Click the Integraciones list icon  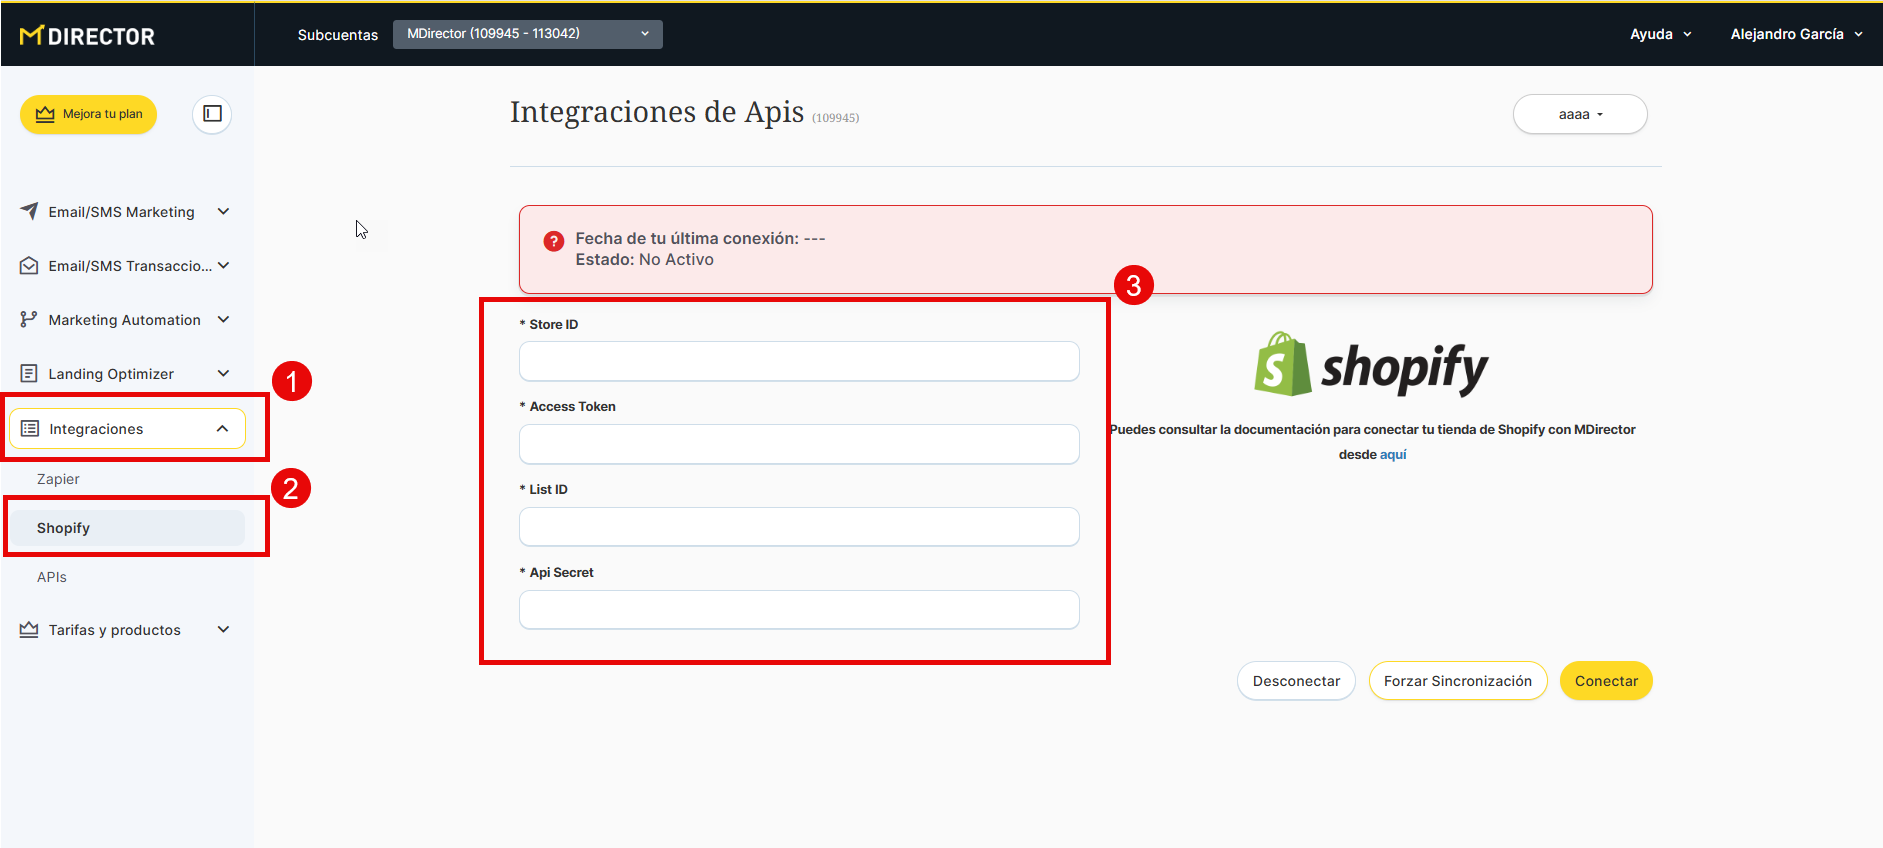tap(30, 429)
